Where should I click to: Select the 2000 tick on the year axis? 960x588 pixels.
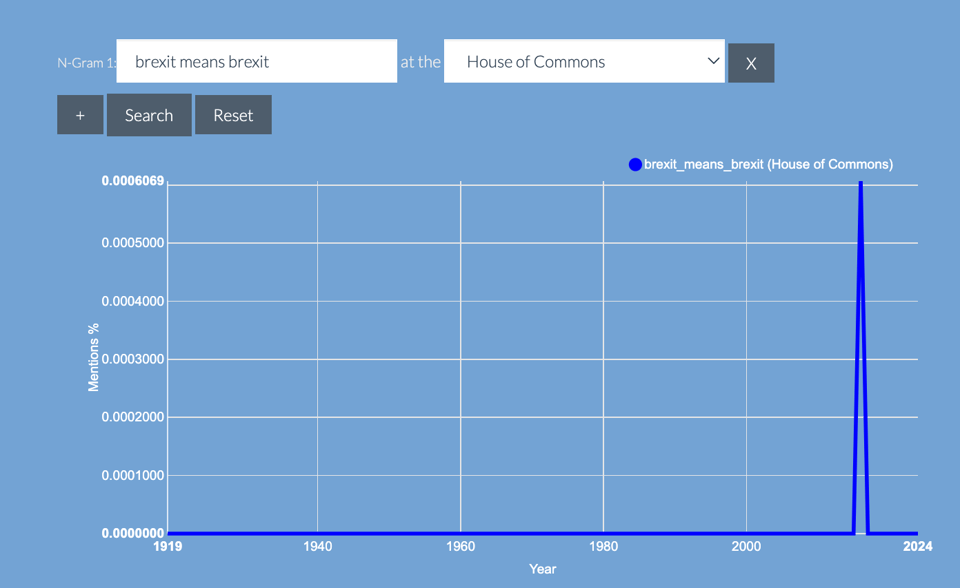pyautogui.click(x=746, y=546)
